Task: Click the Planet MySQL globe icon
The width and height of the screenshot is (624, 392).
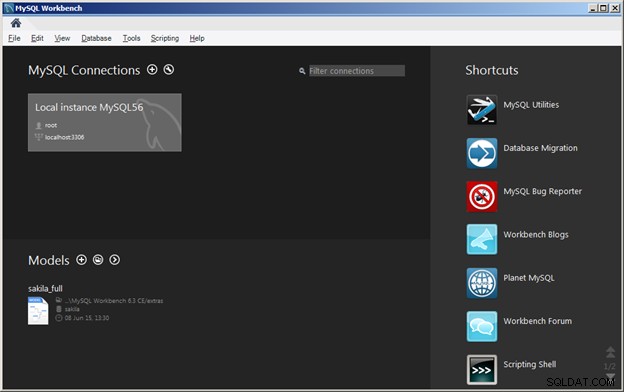Action: tap(482, 283)
